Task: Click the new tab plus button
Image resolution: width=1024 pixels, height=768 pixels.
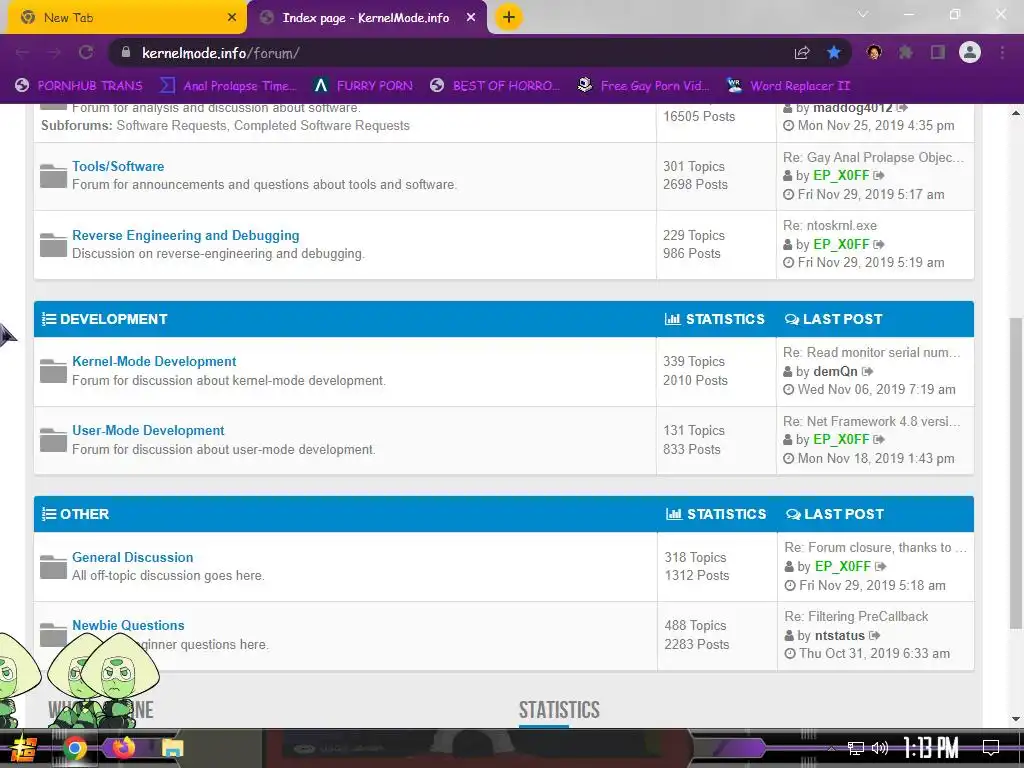Action: pos(509,17)
